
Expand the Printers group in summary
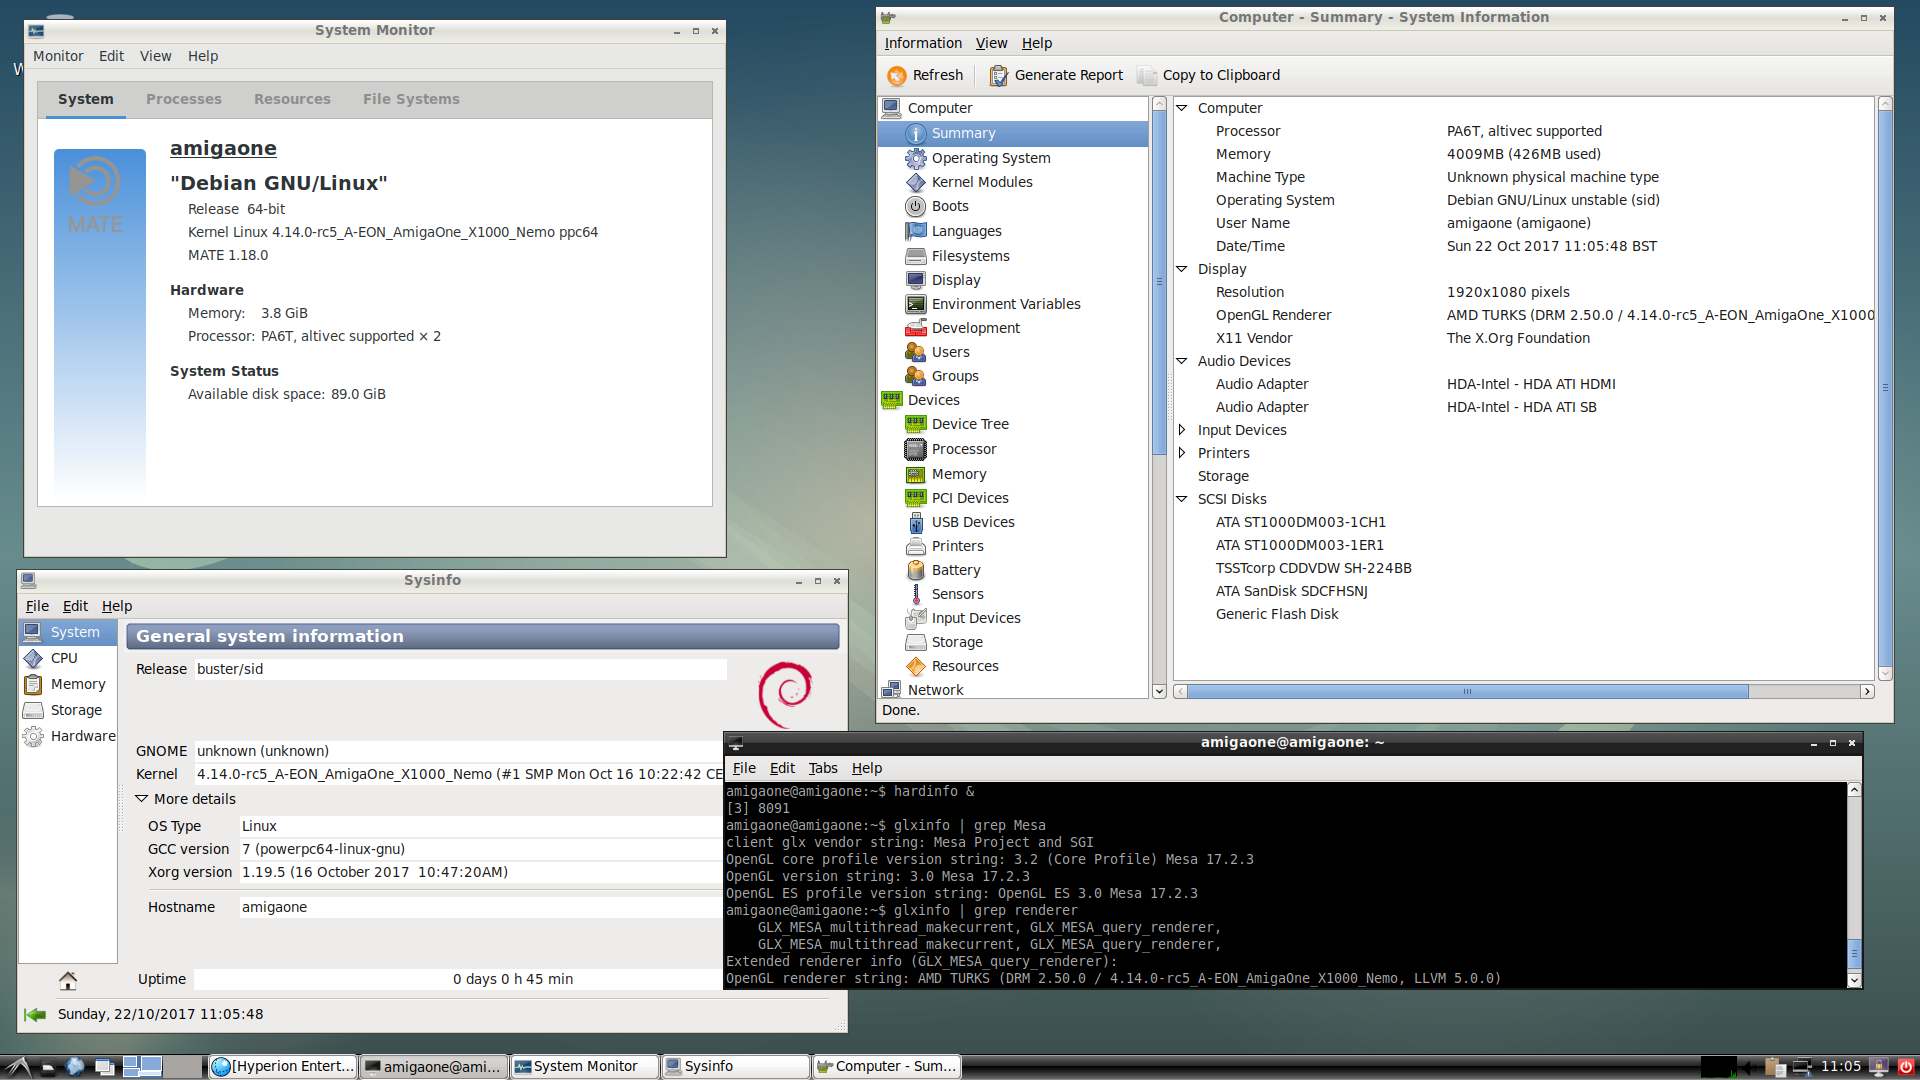(1181, 453)
